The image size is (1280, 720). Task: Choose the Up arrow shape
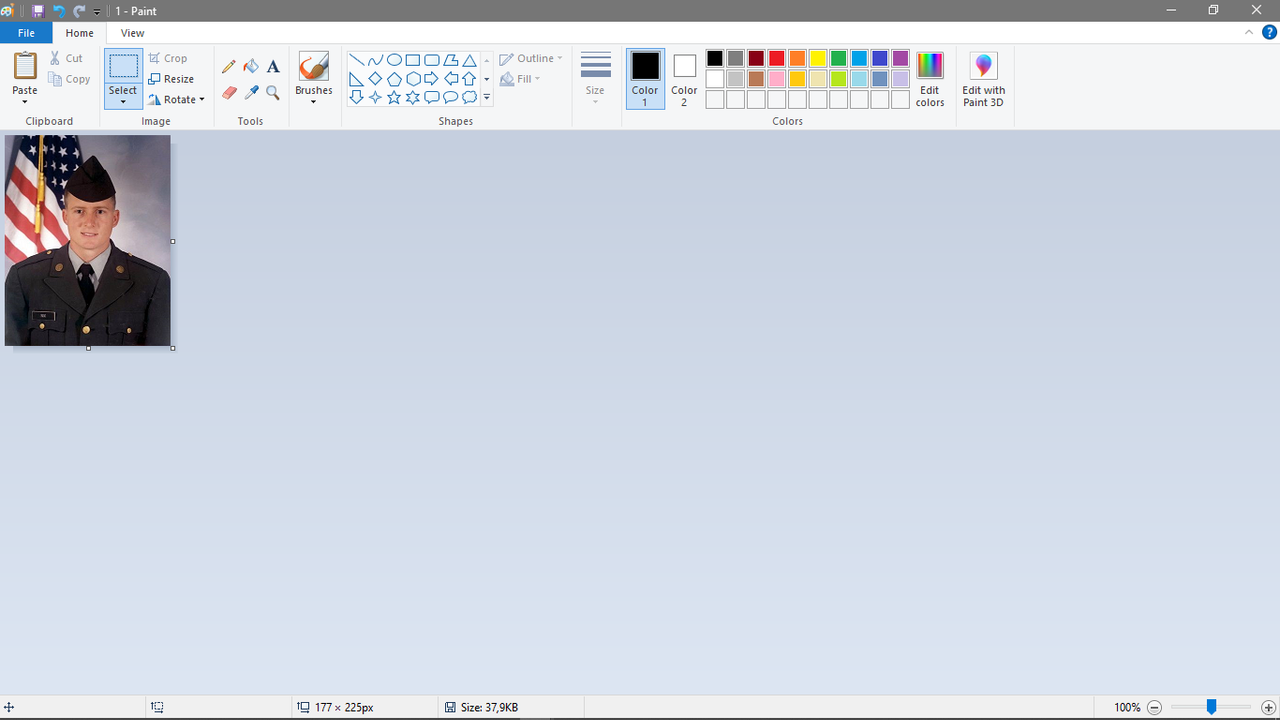(x=469, y=79)
